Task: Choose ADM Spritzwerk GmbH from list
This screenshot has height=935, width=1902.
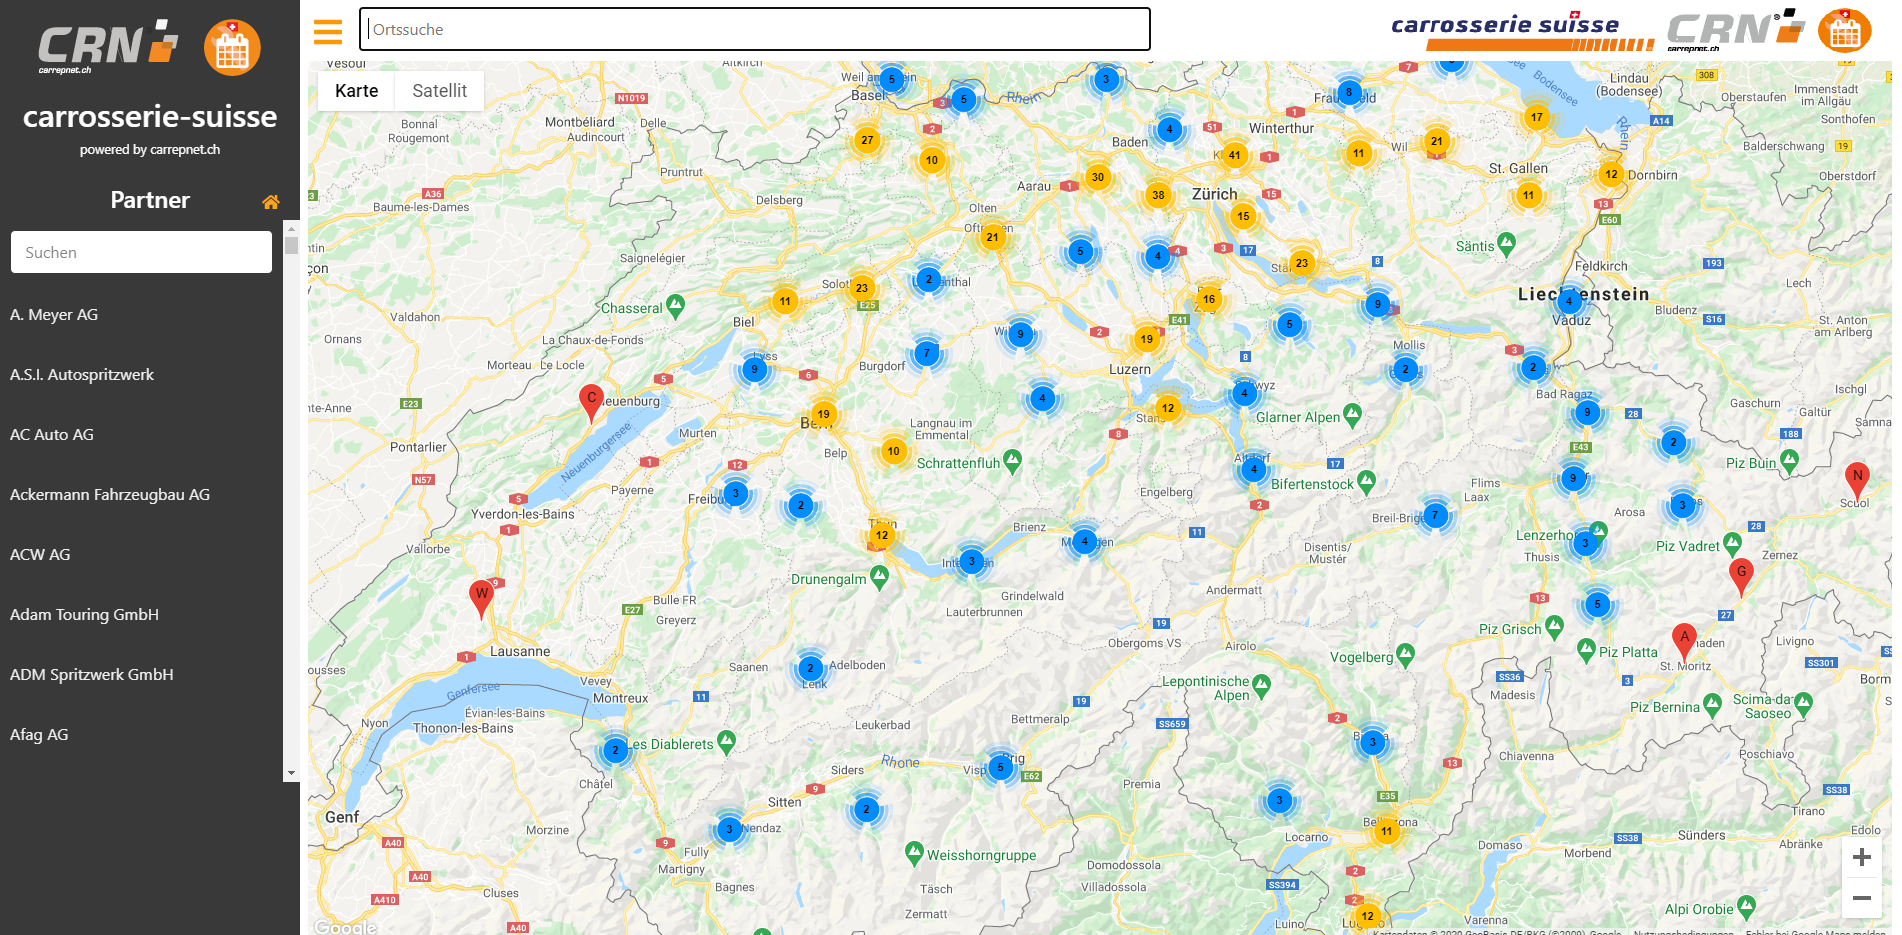Action: 92,675
